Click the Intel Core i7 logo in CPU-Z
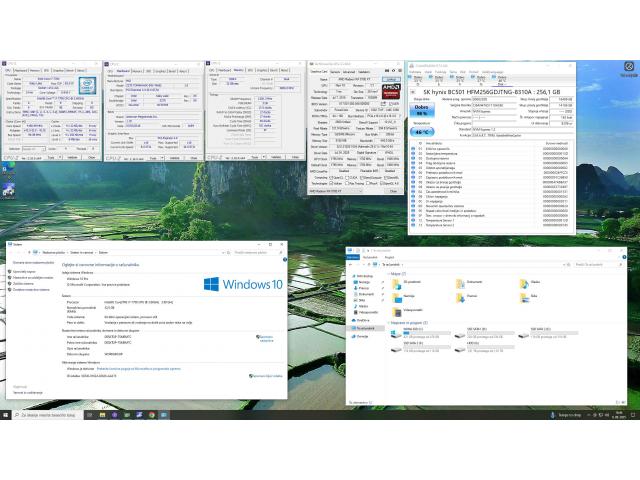 point(87,85)
